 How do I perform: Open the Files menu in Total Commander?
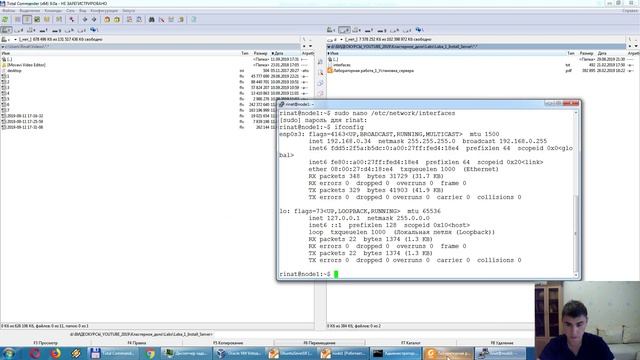tap(9, 11)
